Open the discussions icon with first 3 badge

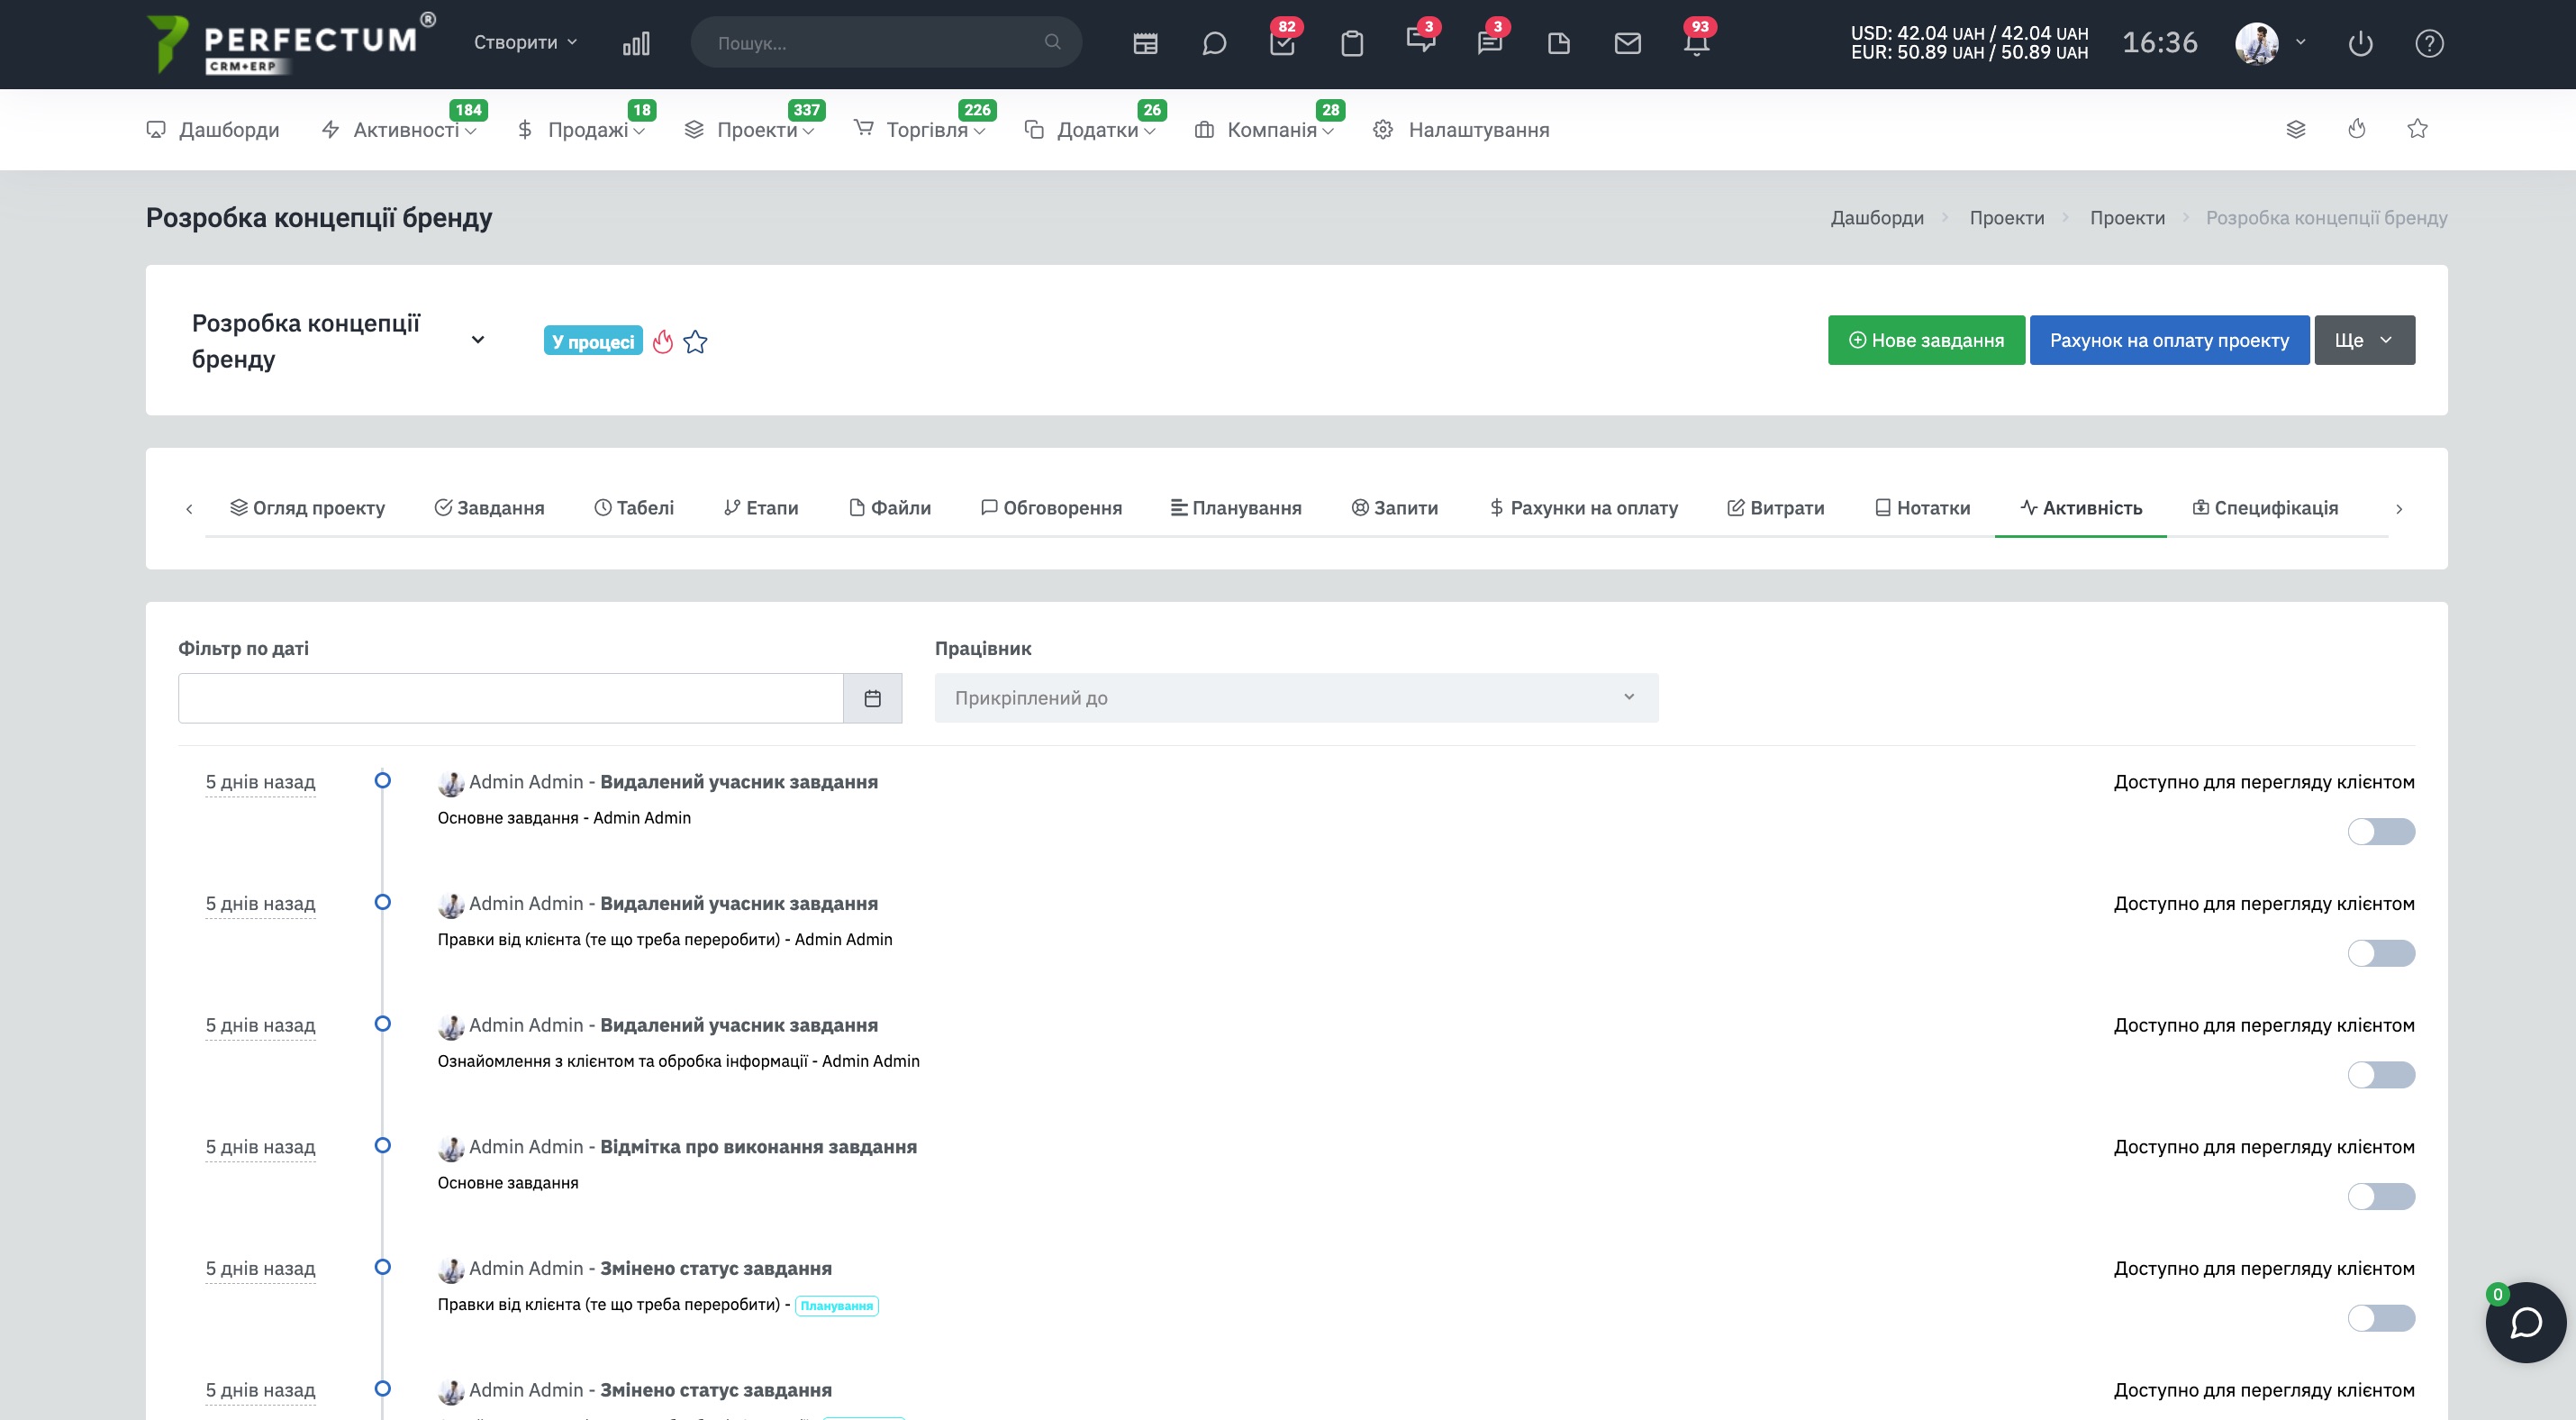coord(1420,41)
